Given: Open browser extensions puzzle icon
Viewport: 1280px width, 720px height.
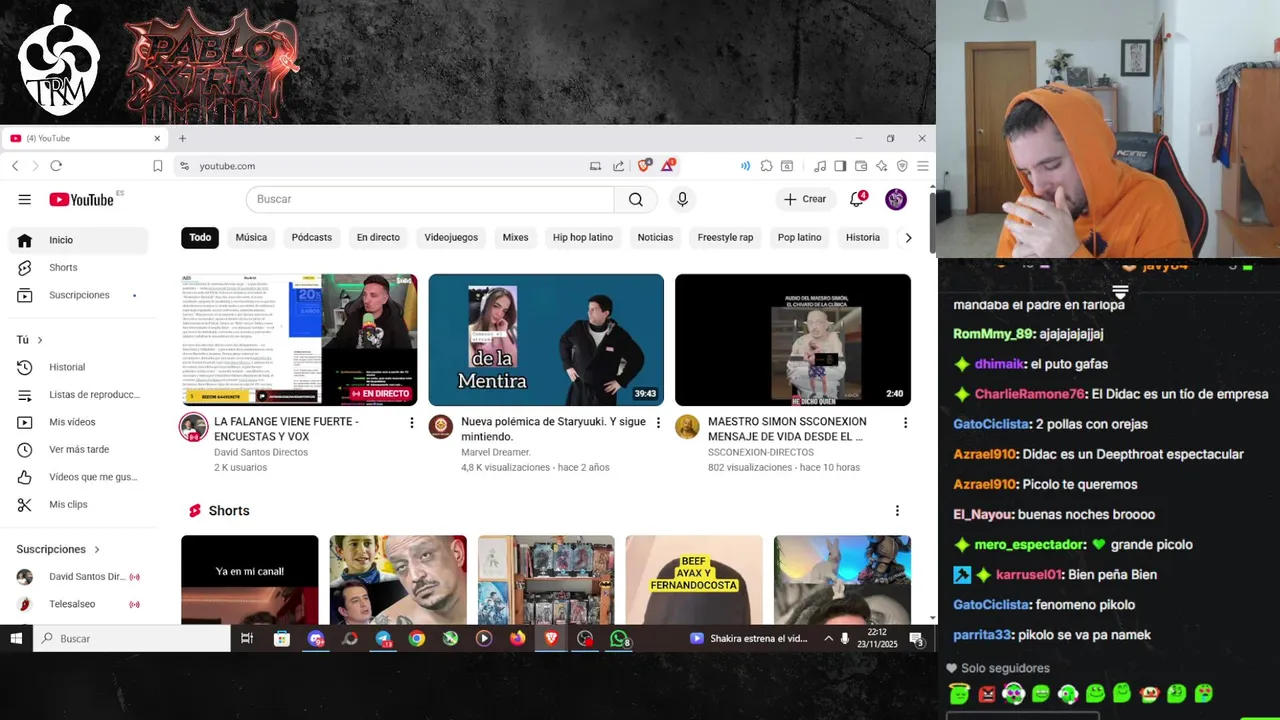Looking at the screenshot, I should (766, 166).
